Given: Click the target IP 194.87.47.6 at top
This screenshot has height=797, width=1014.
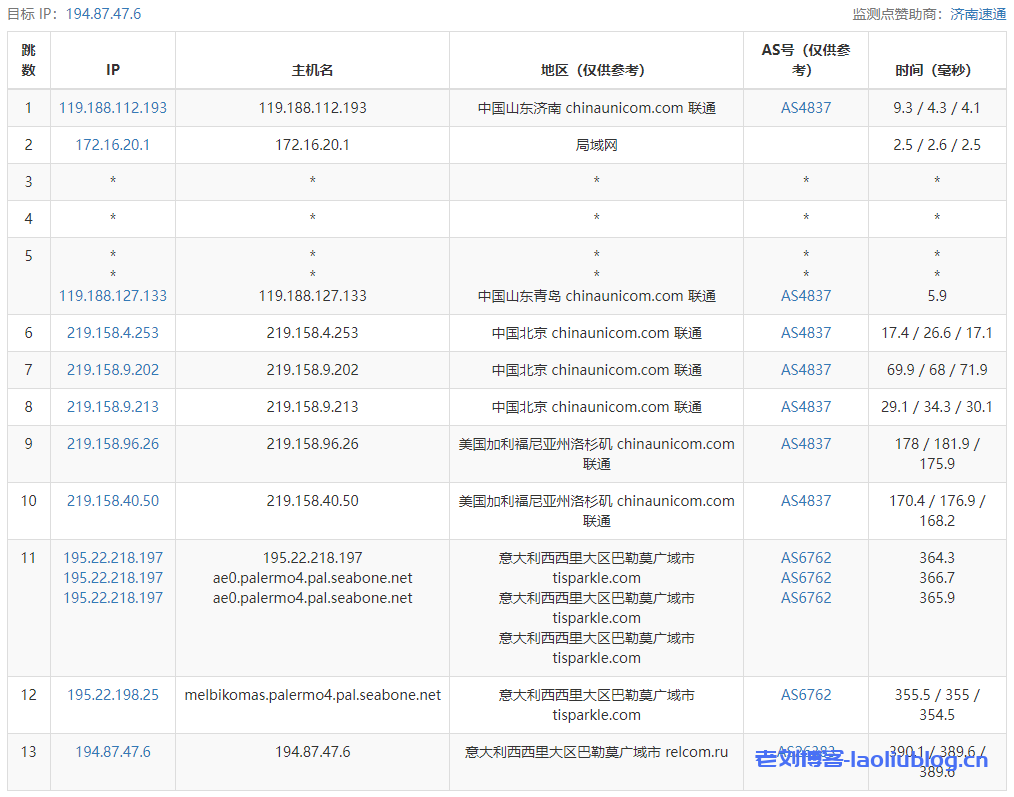Looking at the screenshot, I should (x=103, y=14).
